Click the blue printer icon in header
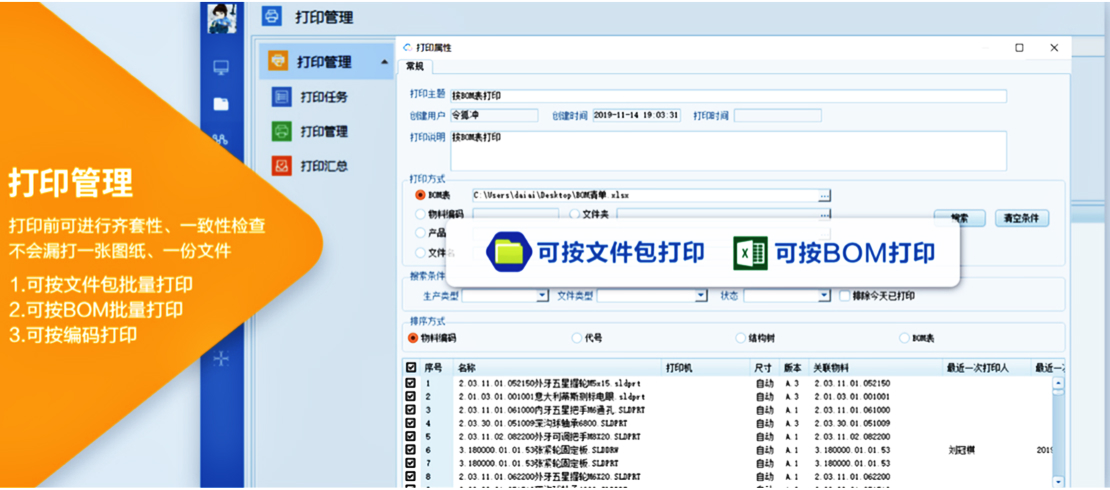Screen dimensions: 1110x490 (271, 17)
